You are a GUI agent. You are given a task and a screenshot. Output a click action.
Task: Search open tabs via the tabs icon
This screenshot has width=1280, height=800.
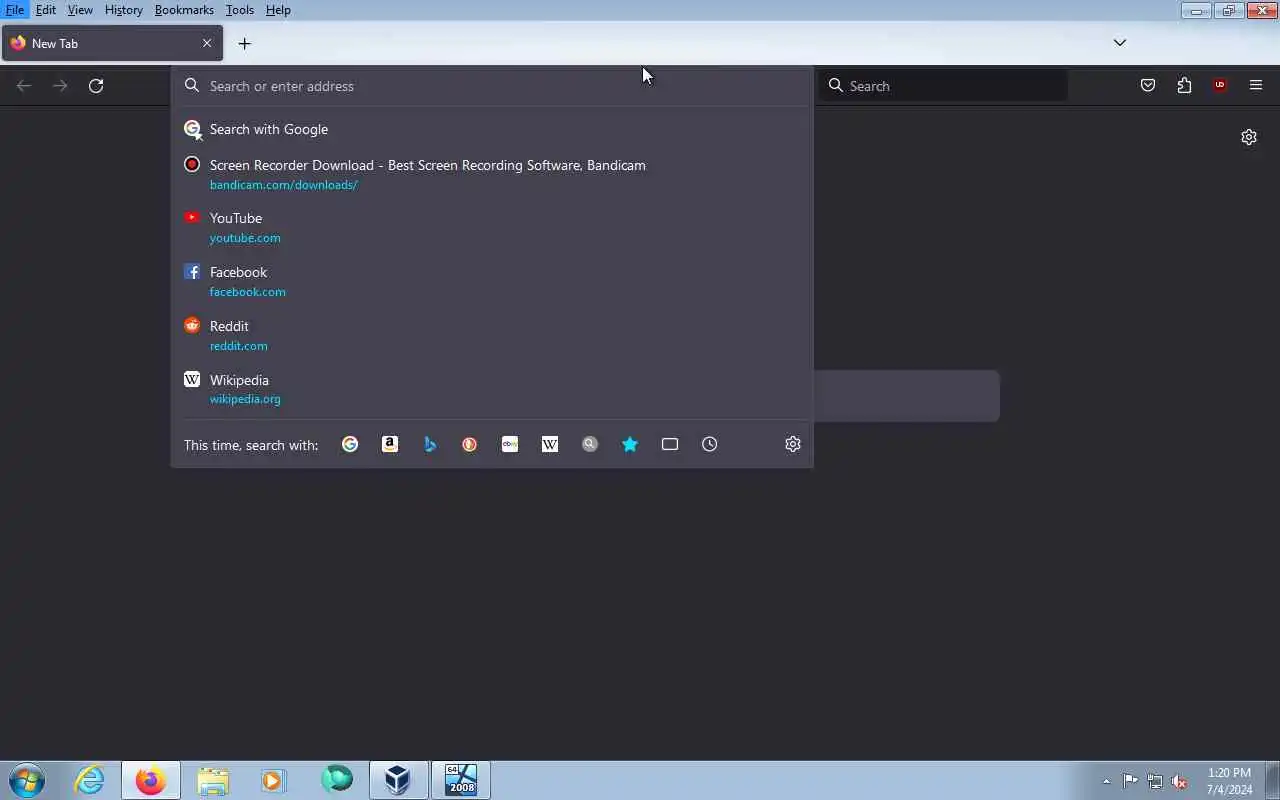tap(670, 444)
